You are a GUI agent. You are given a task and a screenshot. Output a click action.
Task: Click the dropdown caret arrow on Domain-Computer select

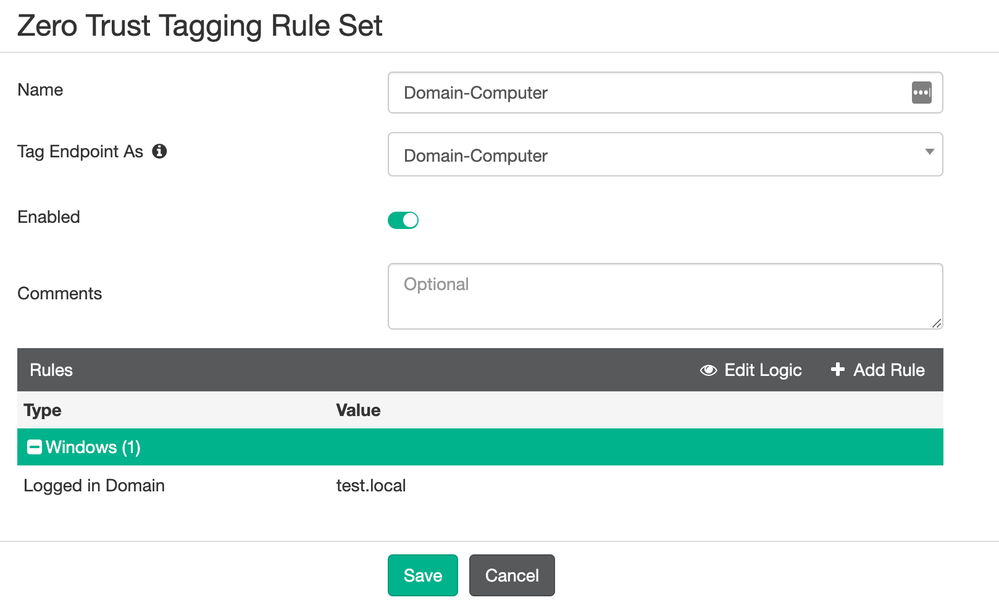pos(929,152)
